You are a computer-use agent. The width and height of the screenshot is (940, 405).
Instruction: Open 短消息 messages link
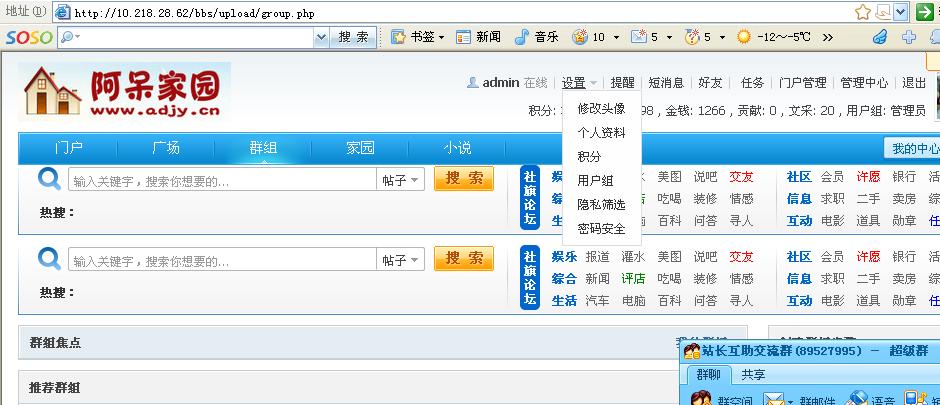click(x=666, y=83)
